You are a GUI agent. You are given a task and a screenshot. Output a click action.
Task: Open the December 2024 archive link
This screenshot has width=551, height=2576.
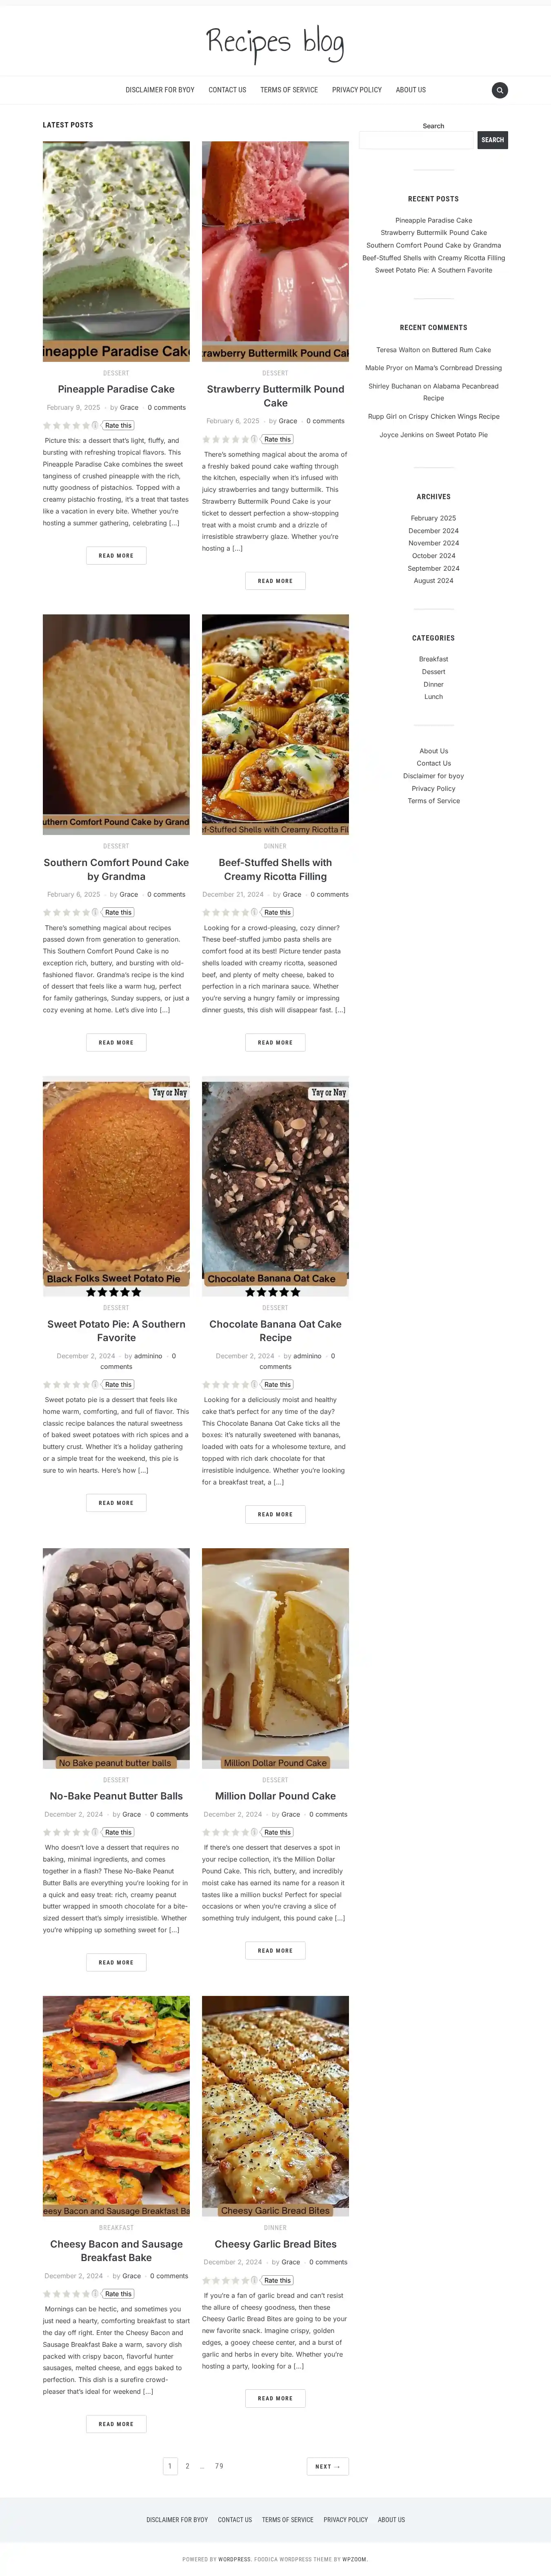tap(433, 531)
